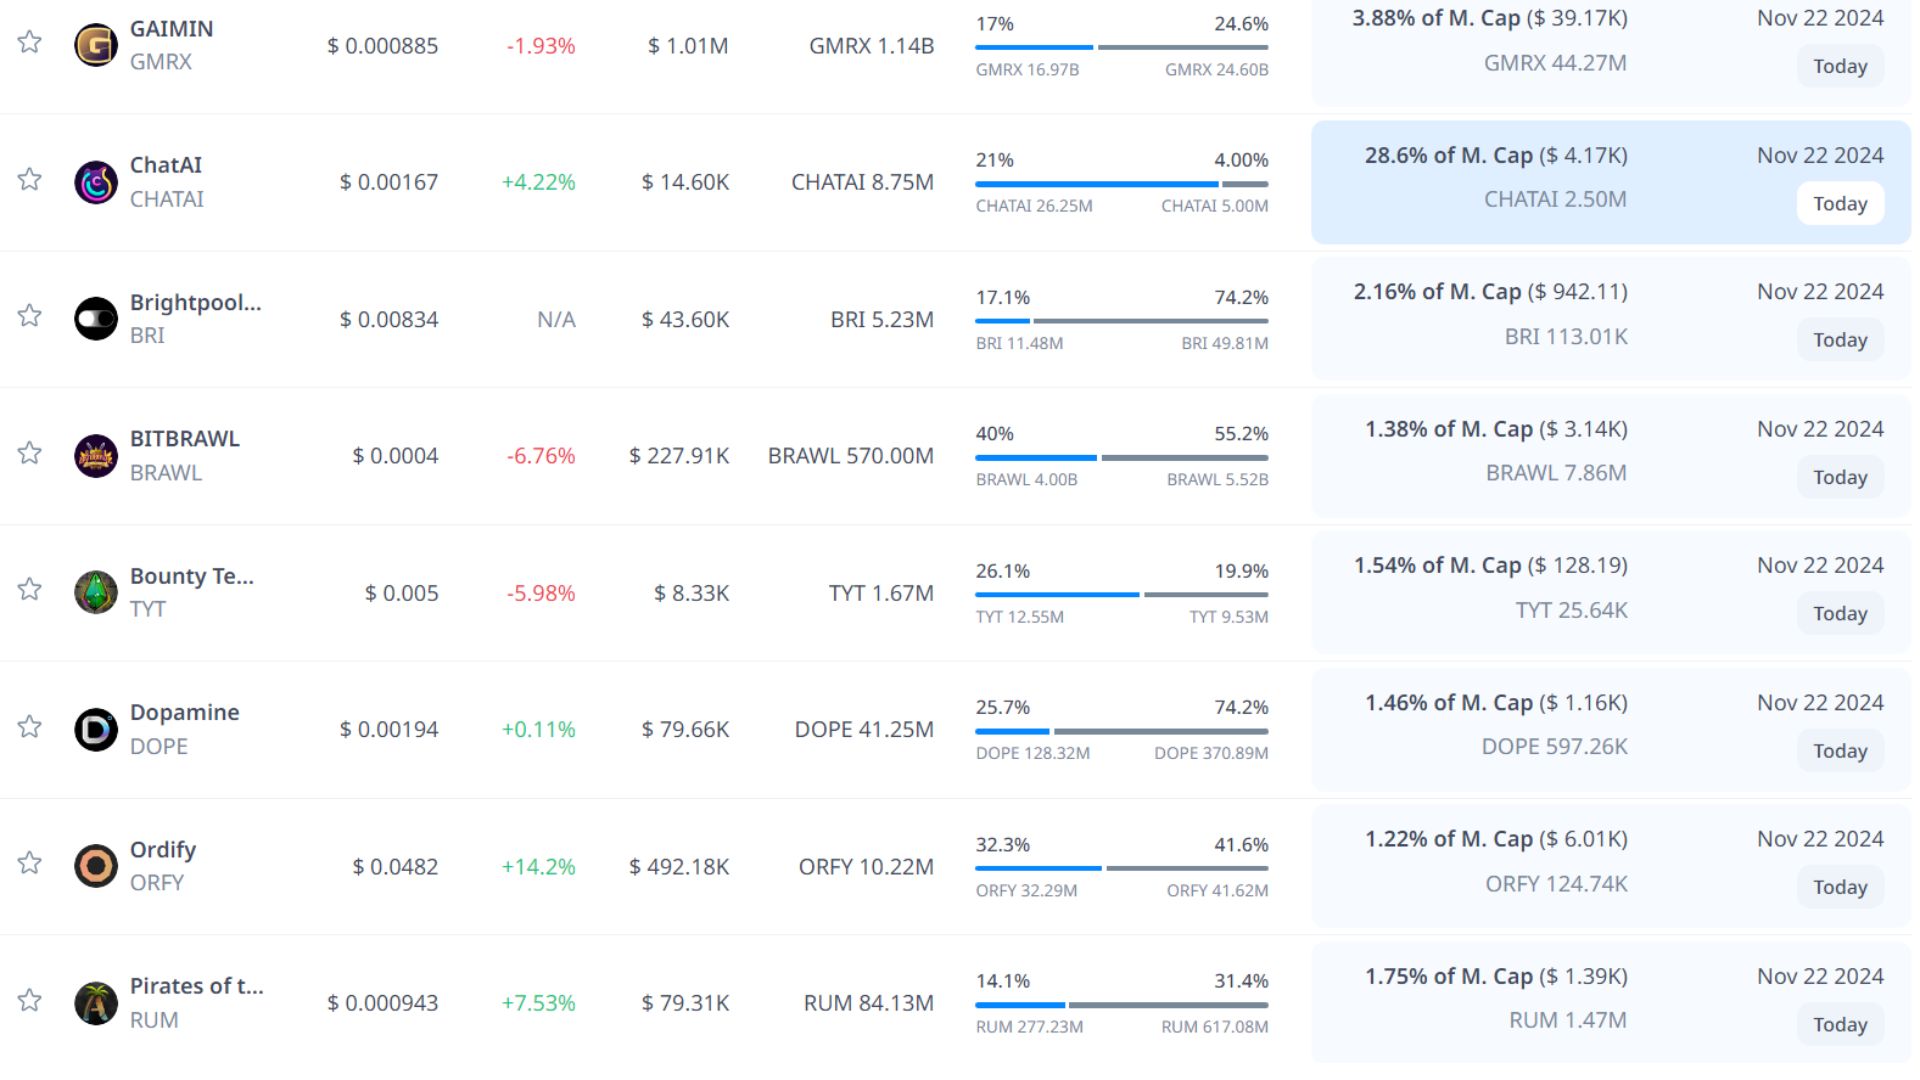Star GAIMIN to add to watchlist

click(29, 42)
